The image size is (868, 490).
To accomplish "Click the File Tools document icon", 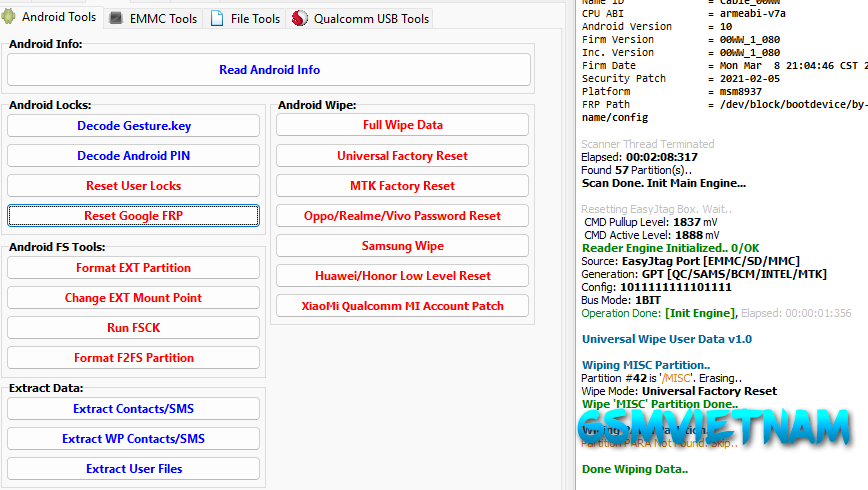I will click(x=217, y=19).
